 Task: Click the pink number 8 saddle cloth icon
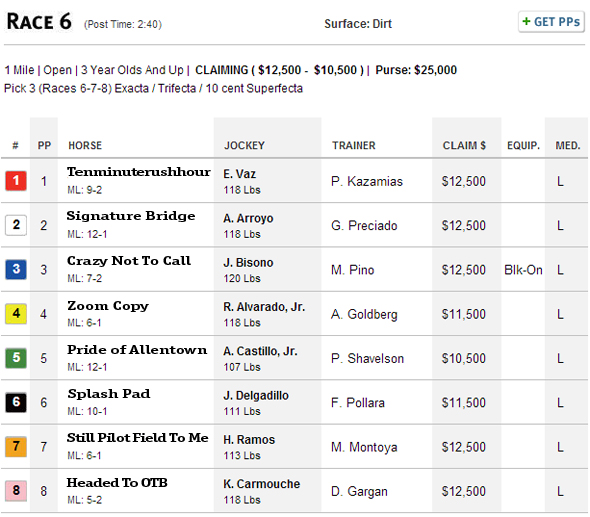[x=16, y=491]
